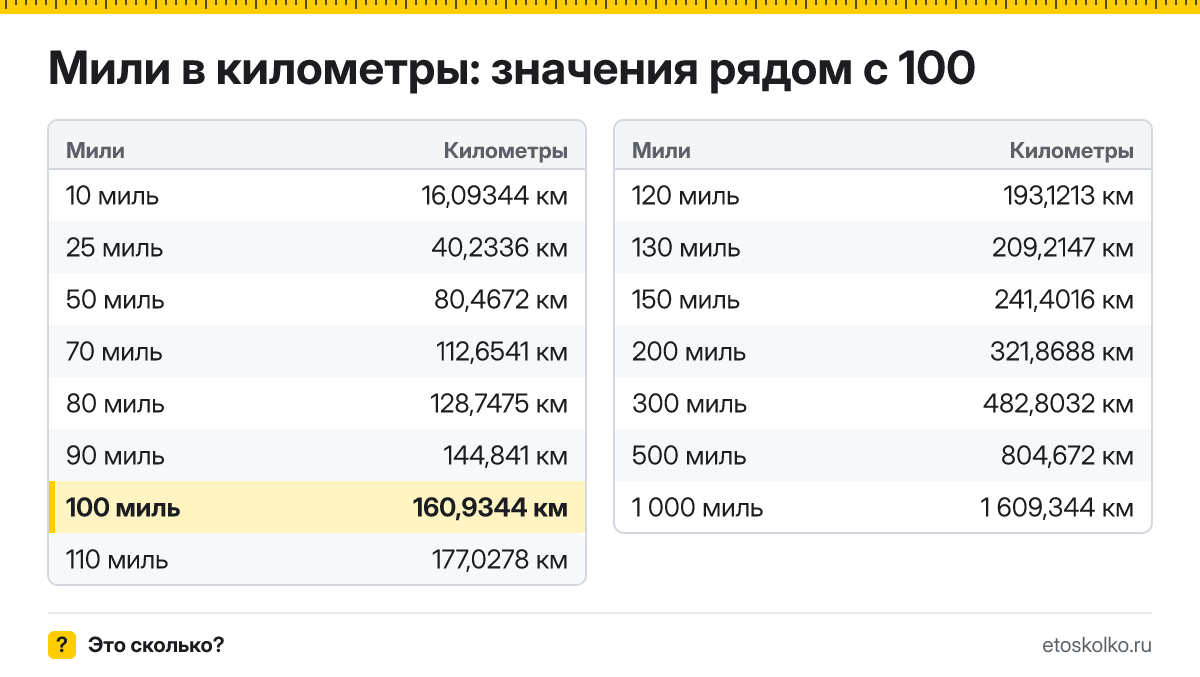Image resolution: width=1200 pixels, height=677 pixels.
Task: Select the "16,09344 км" value
Action: coord(495,195)
